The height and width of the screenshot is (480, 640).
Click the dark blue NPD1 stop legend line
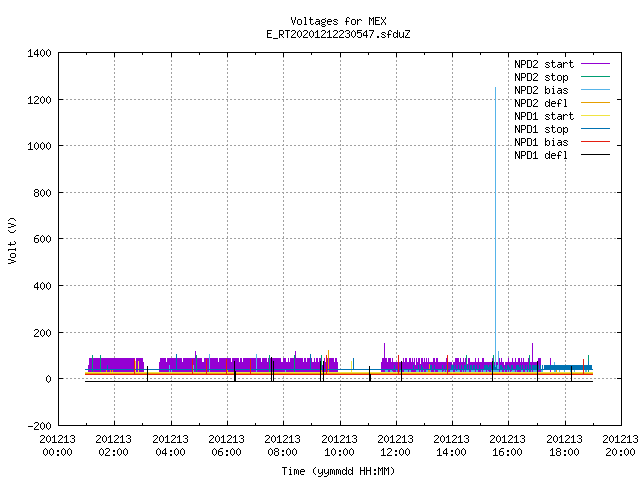click(596, 129)
